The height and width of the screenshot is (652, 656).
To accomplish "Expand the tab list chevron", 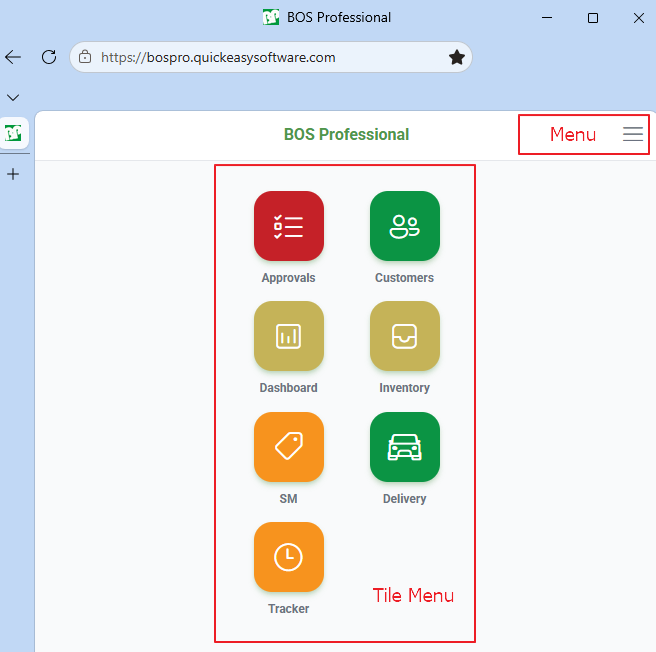I will point(13,98).
